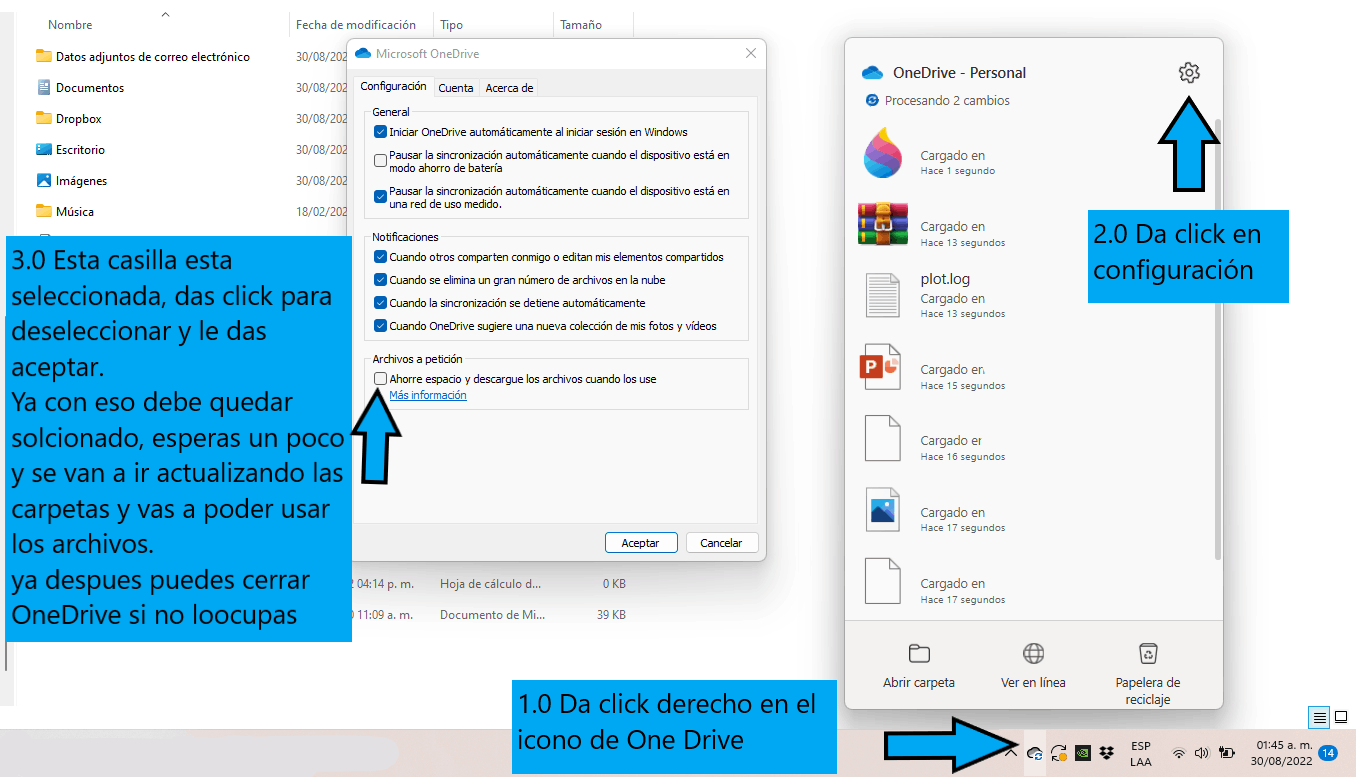This screenshot has width=1356, height=777.
Task: Click the sync tray icon with orange dot
Action: tap(1059, 753)
